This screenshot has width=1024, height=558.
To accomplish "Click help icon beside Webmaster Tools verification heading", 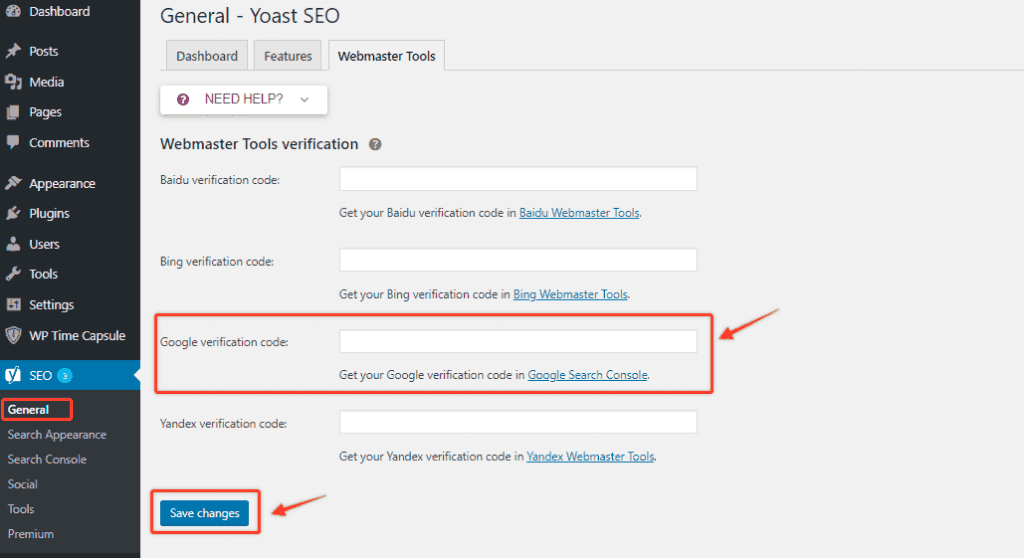I will [x=375, y=144].
